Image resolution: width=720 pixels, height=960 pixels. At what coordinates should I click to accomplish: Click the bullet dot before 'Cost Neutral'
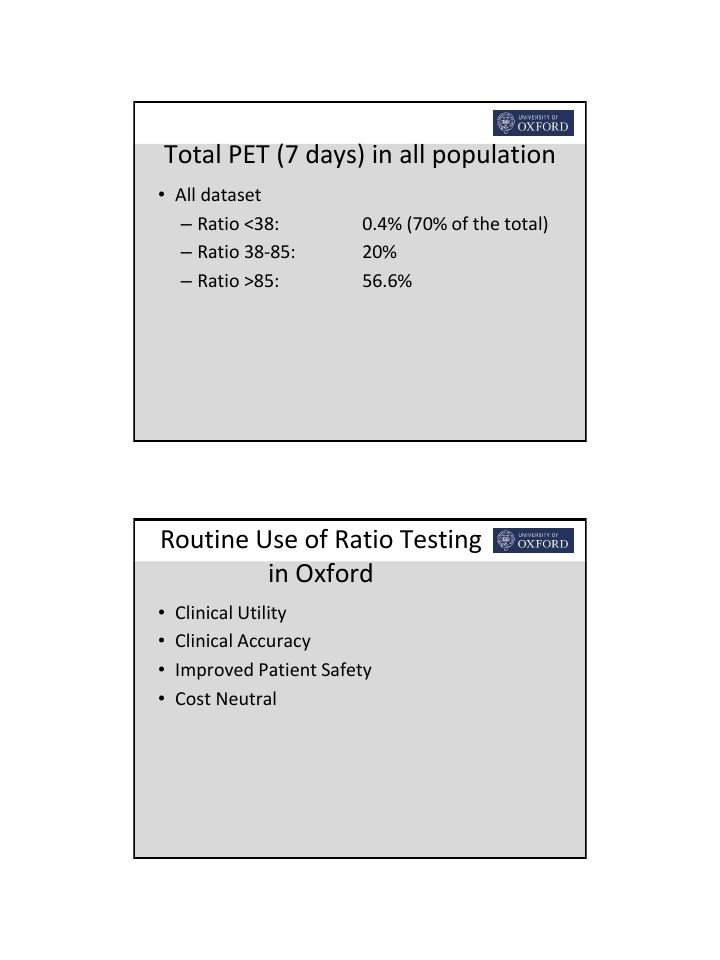[162, 699]
